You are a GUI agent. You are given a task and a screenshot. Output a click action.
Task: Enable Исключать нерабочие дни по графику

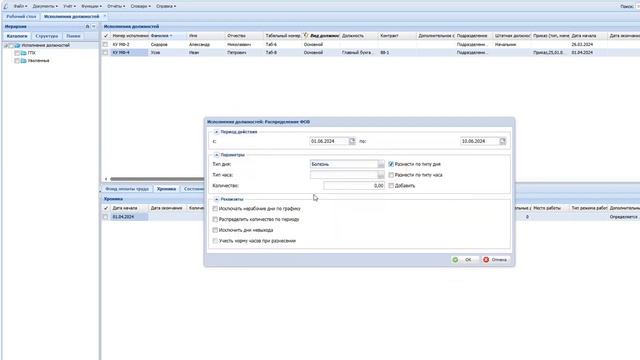coord(215,209)
